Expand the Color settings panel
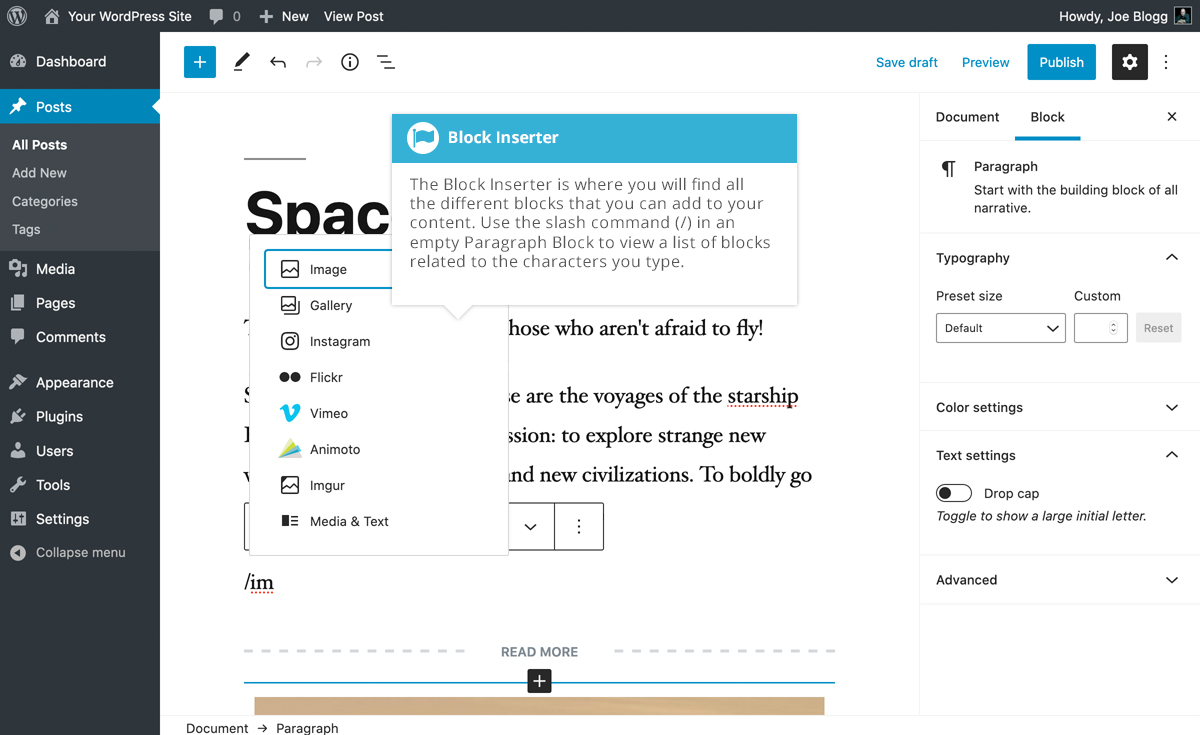 [1059, 407]
